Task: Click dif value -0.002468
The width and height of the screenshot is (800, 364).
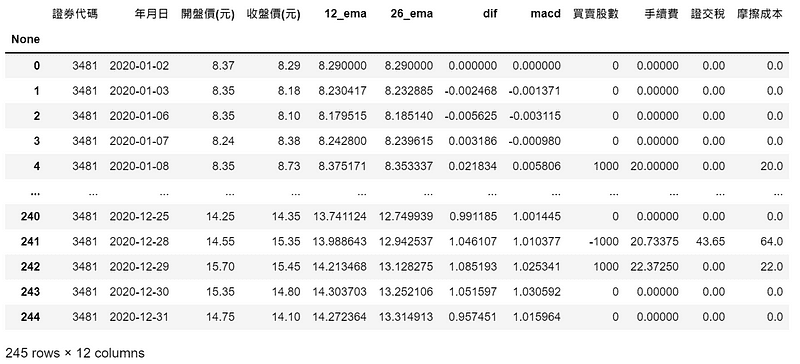Action: [470, 91]
